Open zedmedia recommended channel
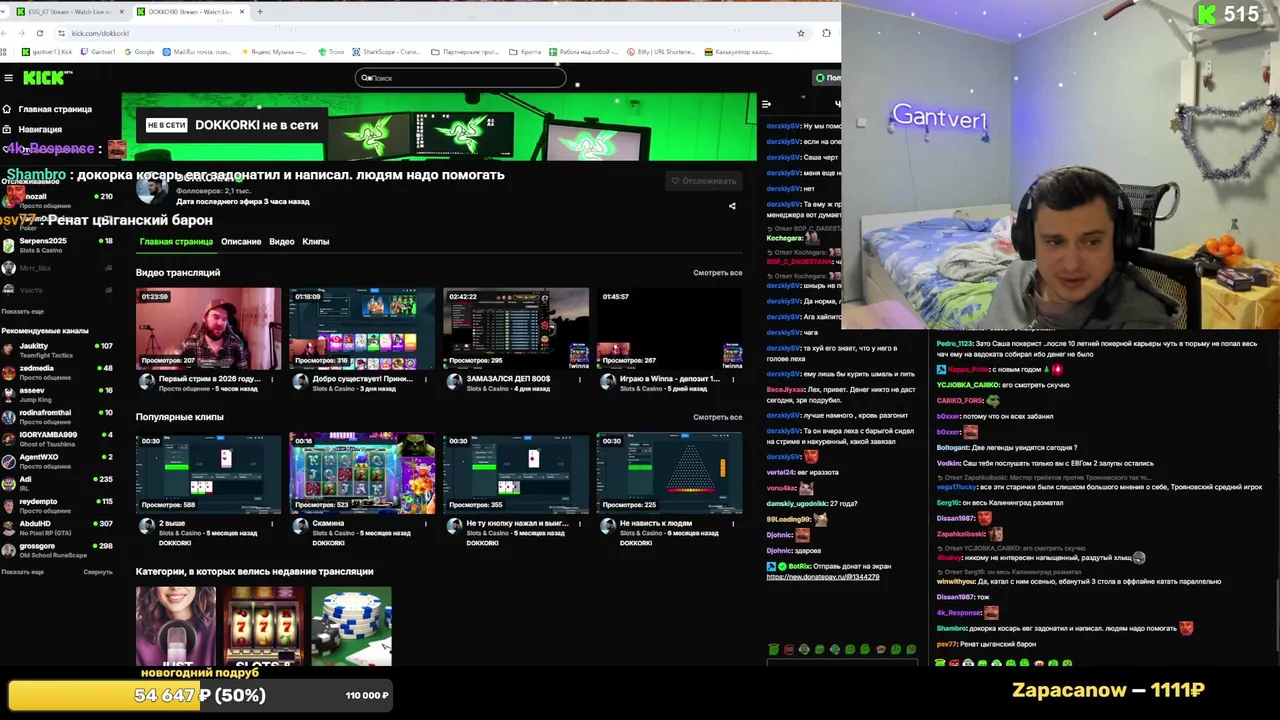The height and width of the screenshot is (720, 1280). (x=57, y=372)
